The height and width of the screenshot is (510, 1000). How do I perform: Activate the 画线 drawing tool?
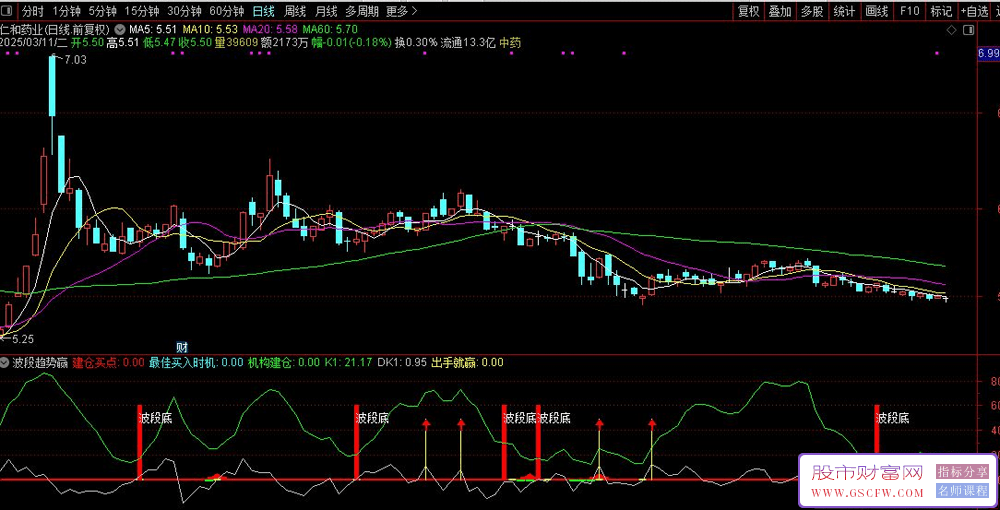(877, 11)
